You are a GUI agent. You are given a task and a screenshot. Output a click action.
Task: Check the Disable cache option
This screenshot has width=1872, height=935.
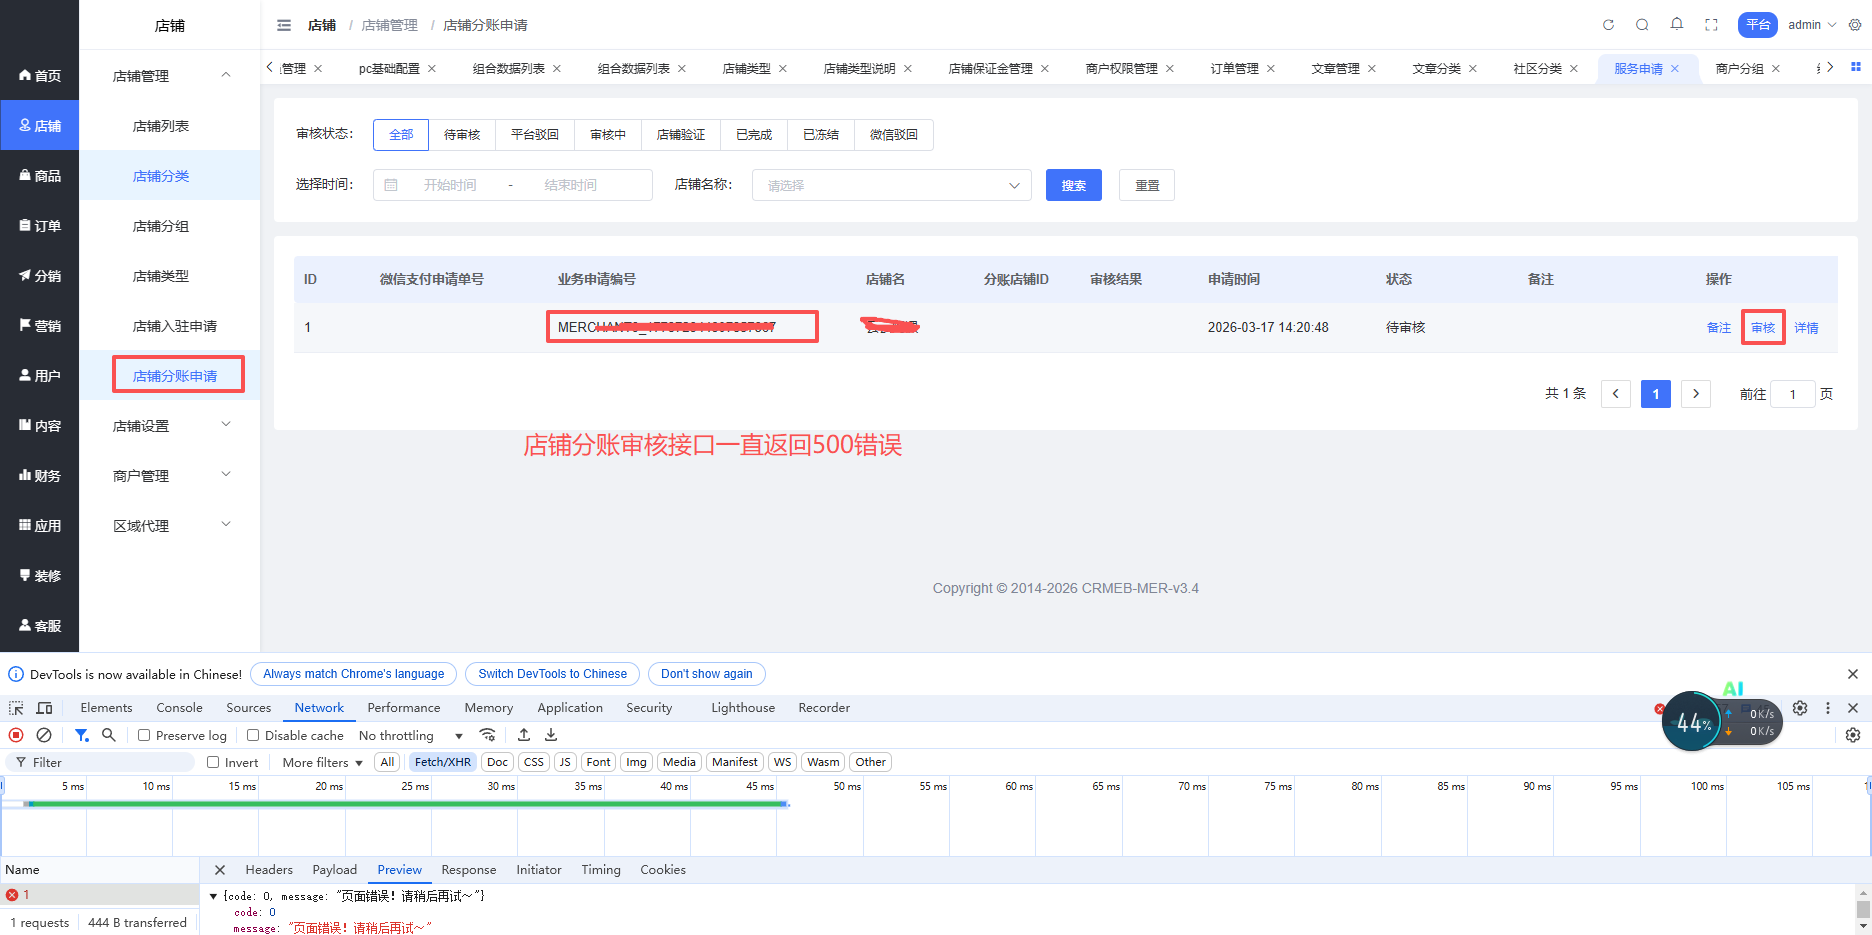[x=253, y=735]
